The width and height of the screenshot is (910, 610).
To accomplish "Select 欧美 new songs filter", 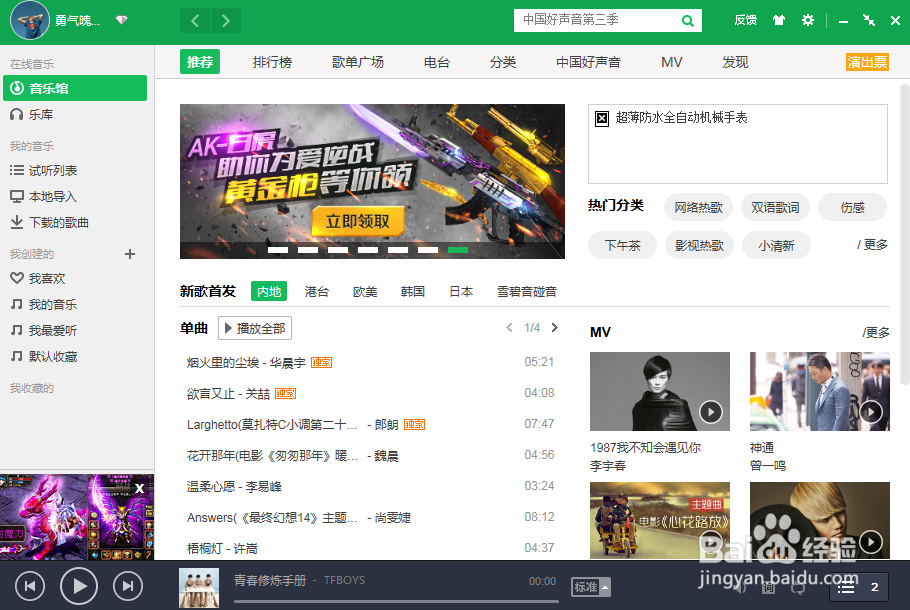I will 365,291.
